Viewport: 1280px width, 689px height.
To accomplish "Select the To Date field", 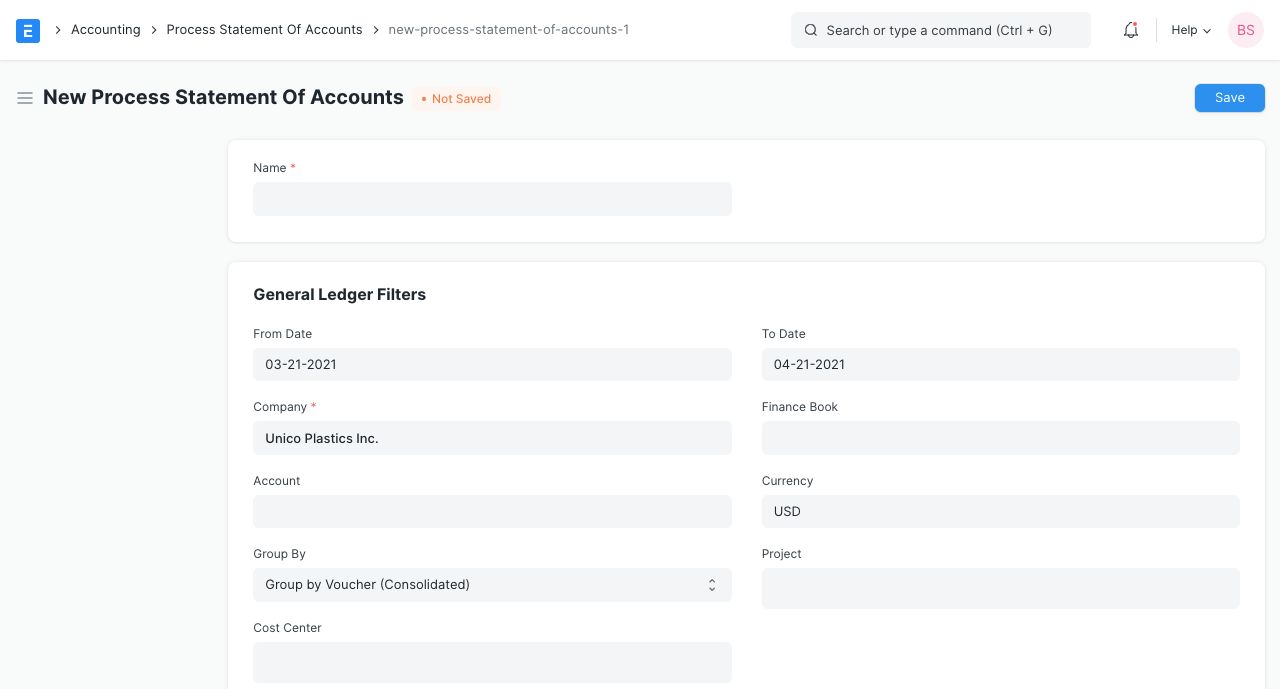I will pyautogui.click(x=1000, y=364).
